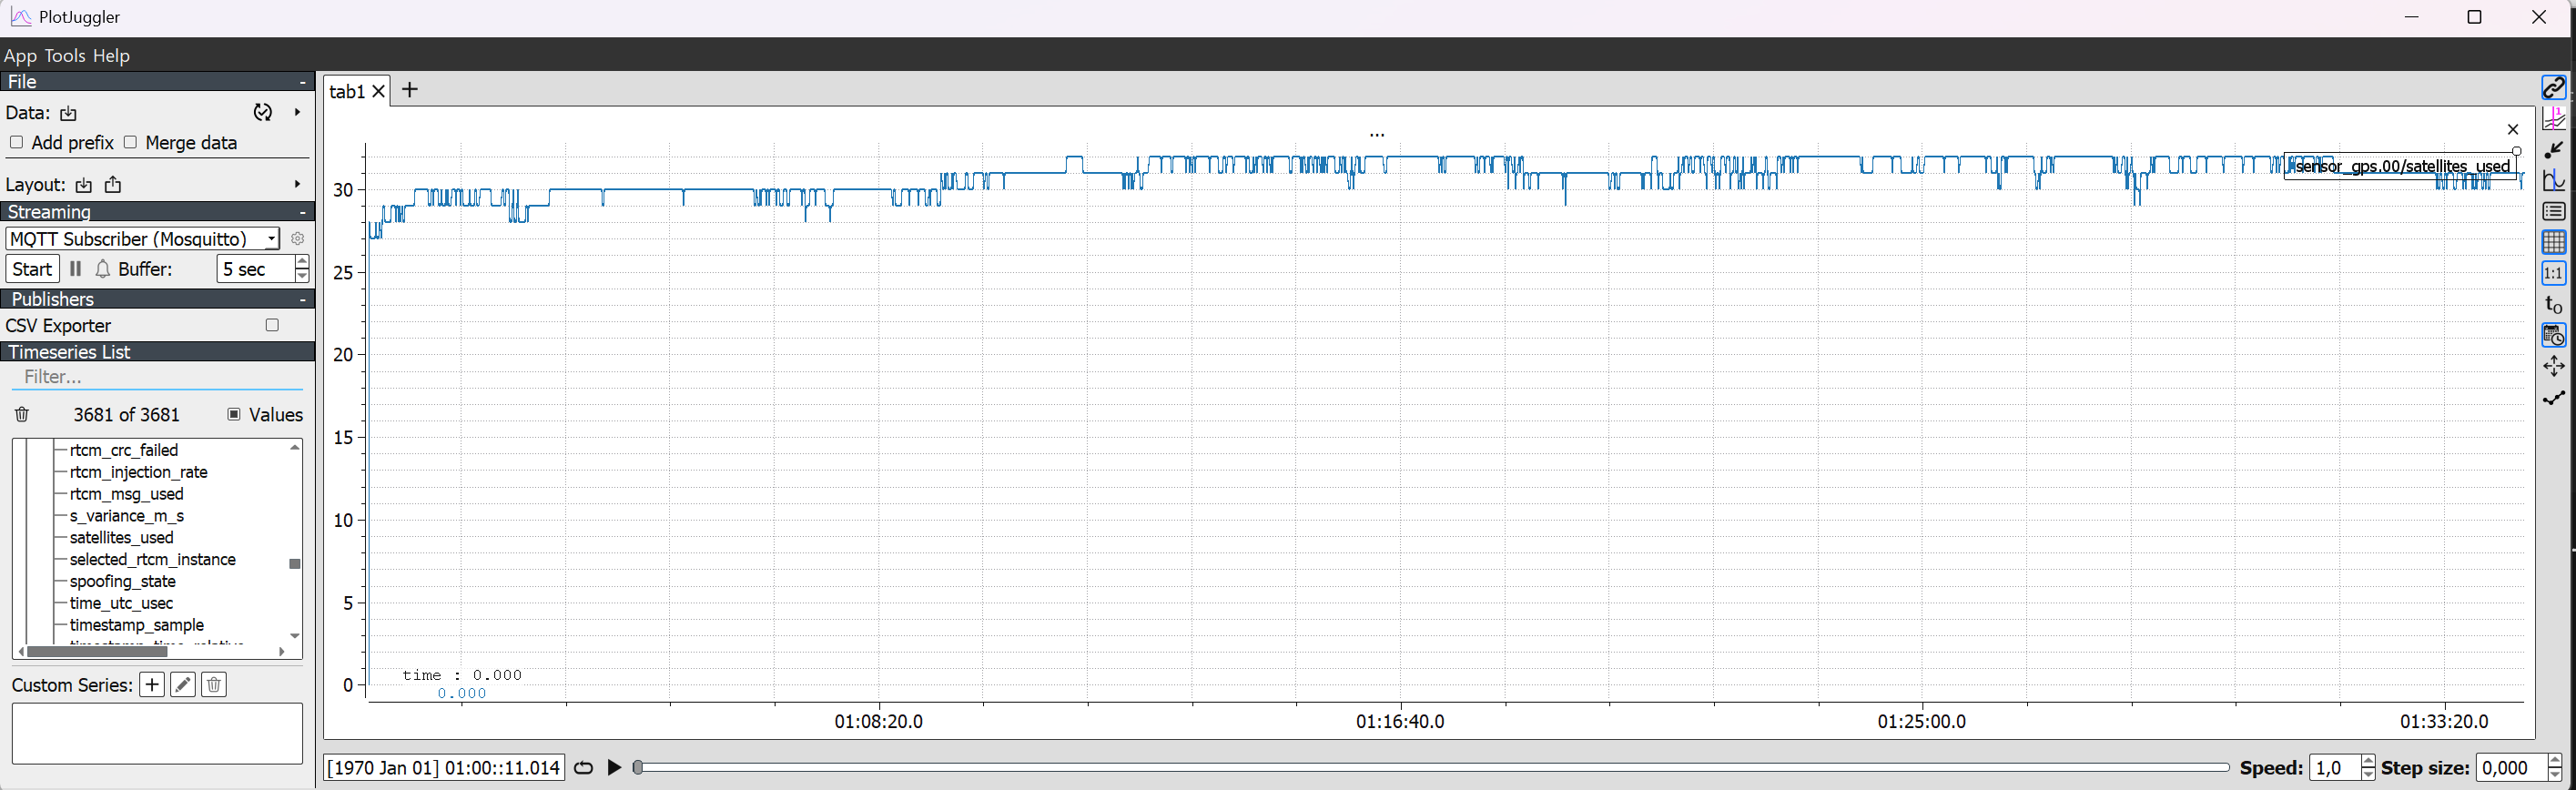Toggle the date-time display calendar icon
This screenshot has height=790, width=2576.
(2553, 335)
